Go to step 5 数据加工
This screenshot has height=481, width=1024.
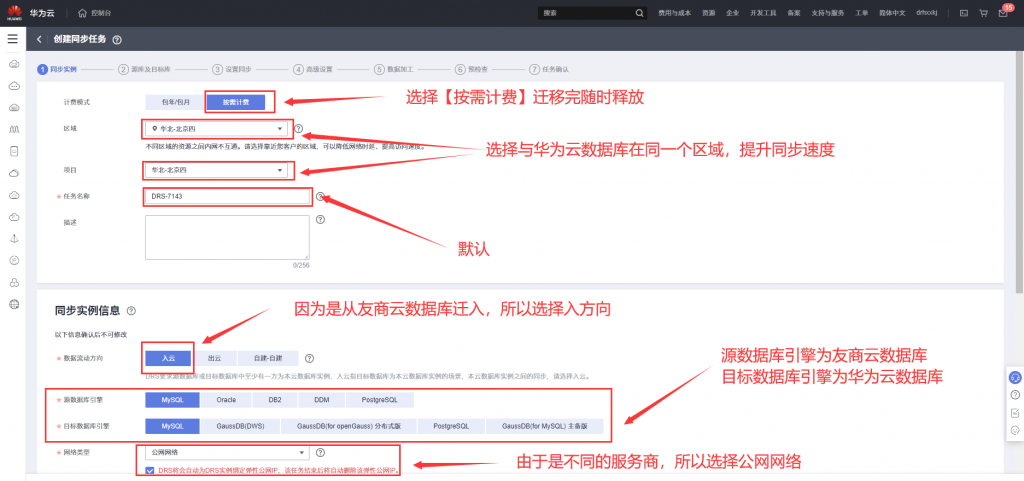click(394, 69)
